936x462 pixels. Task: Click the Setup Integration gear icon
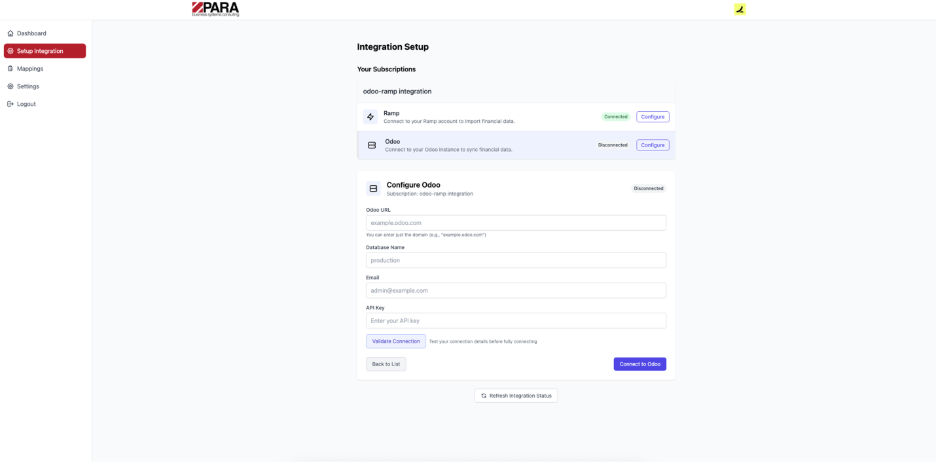(10, 51)
